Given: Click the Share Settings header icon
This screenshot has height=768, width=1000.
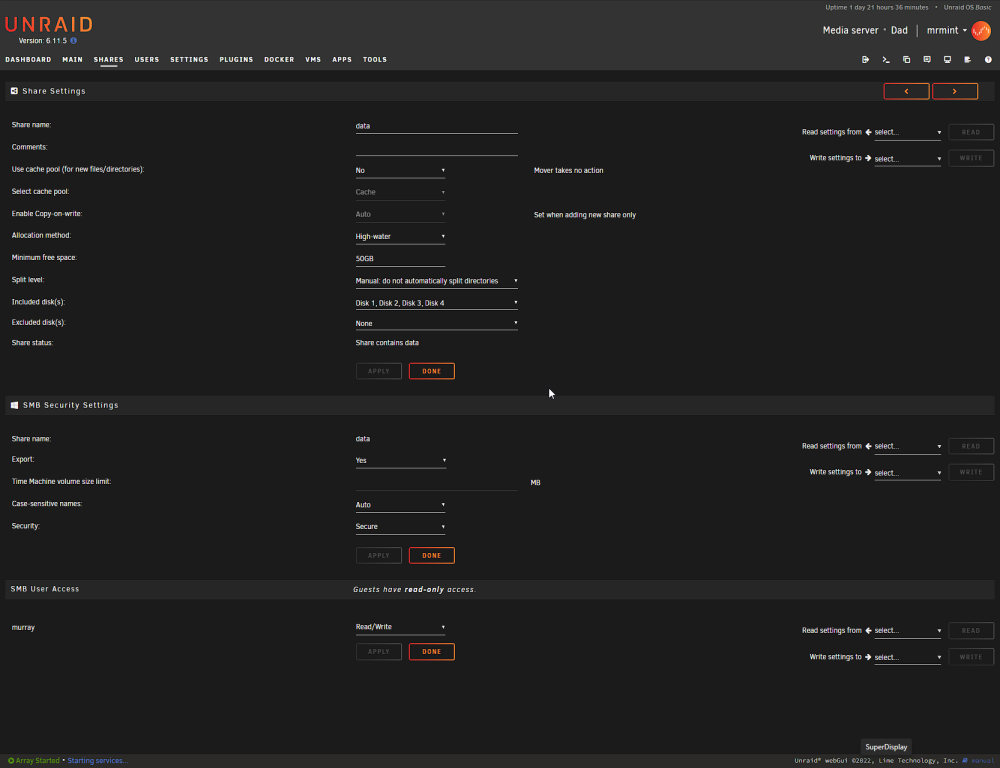Looking at the screenshot, I should [x=14, y=91].
